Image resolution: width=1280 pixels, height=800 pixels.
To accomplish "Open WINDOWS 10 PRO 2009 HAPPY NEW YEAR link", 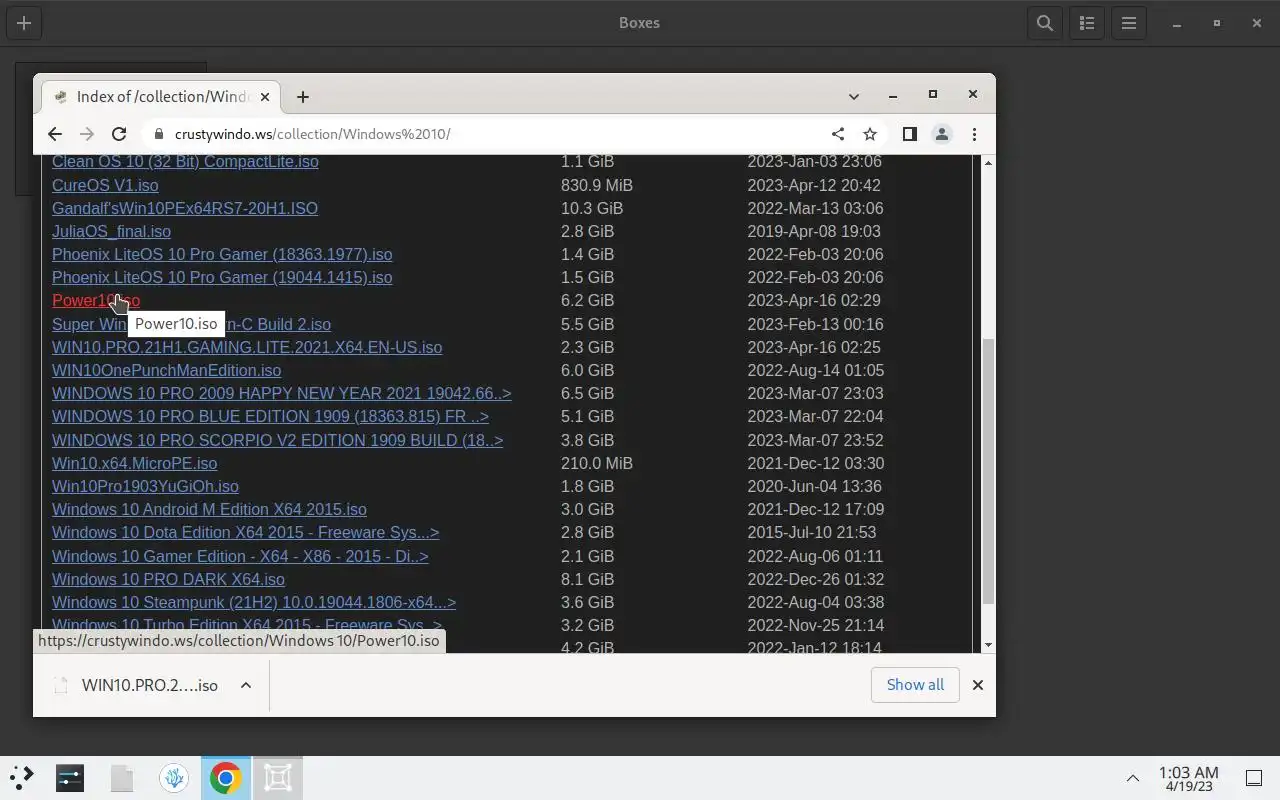I will (x=281, y=393).
